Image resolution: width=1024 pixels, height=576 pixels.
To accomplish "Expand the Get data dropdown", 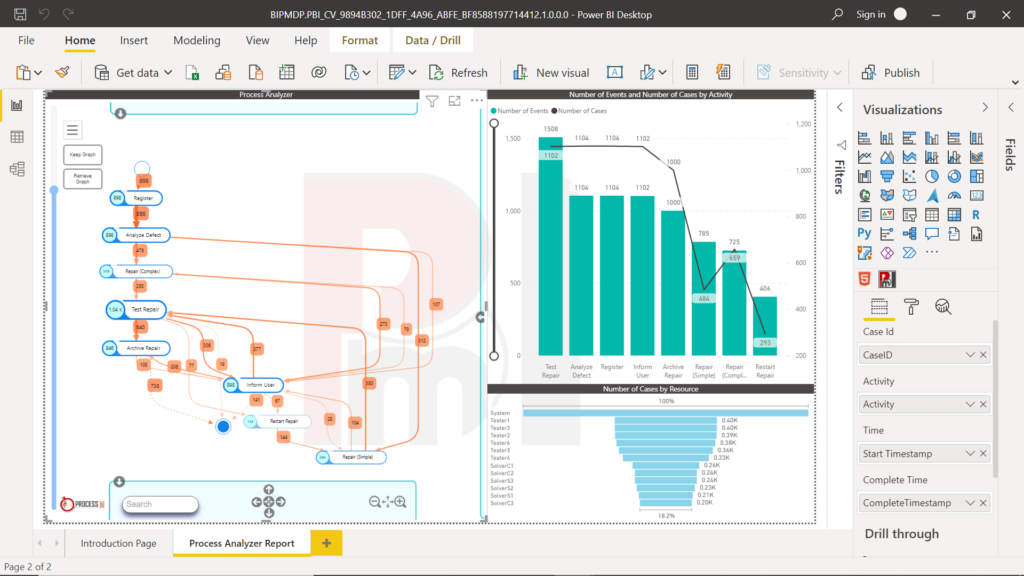I will [x=169, y=72].
